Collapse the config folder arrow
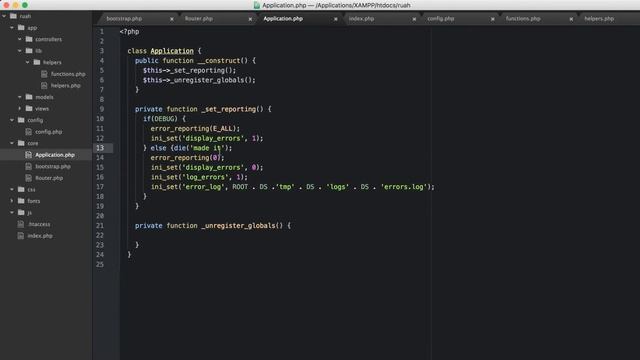This screenshot has width=640, height=360. tap(12, 120)
